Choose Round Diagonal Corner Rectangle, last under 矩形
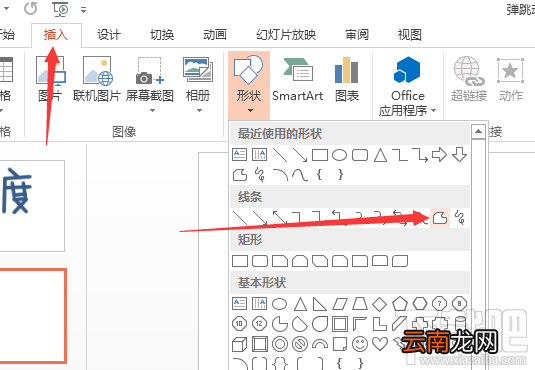 pos(400,261)
